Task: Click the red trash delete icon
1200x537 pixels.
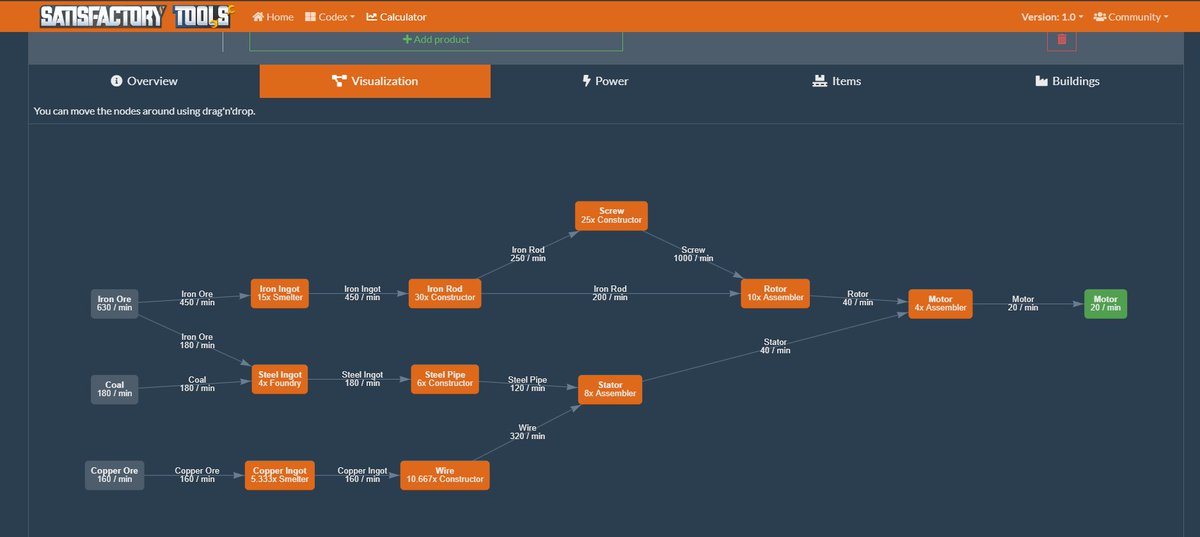Action: [1062, 40]
